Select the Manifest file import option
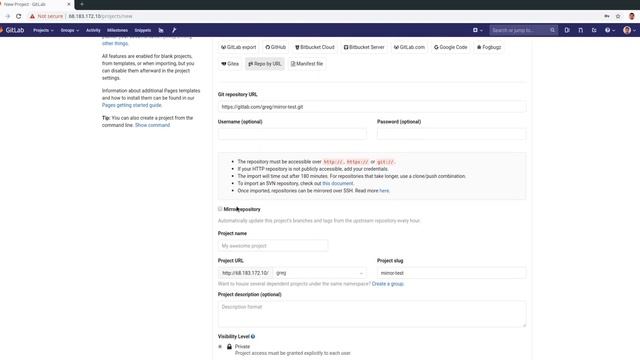Screen dimensions: 640x360 [x=307, y=64]
